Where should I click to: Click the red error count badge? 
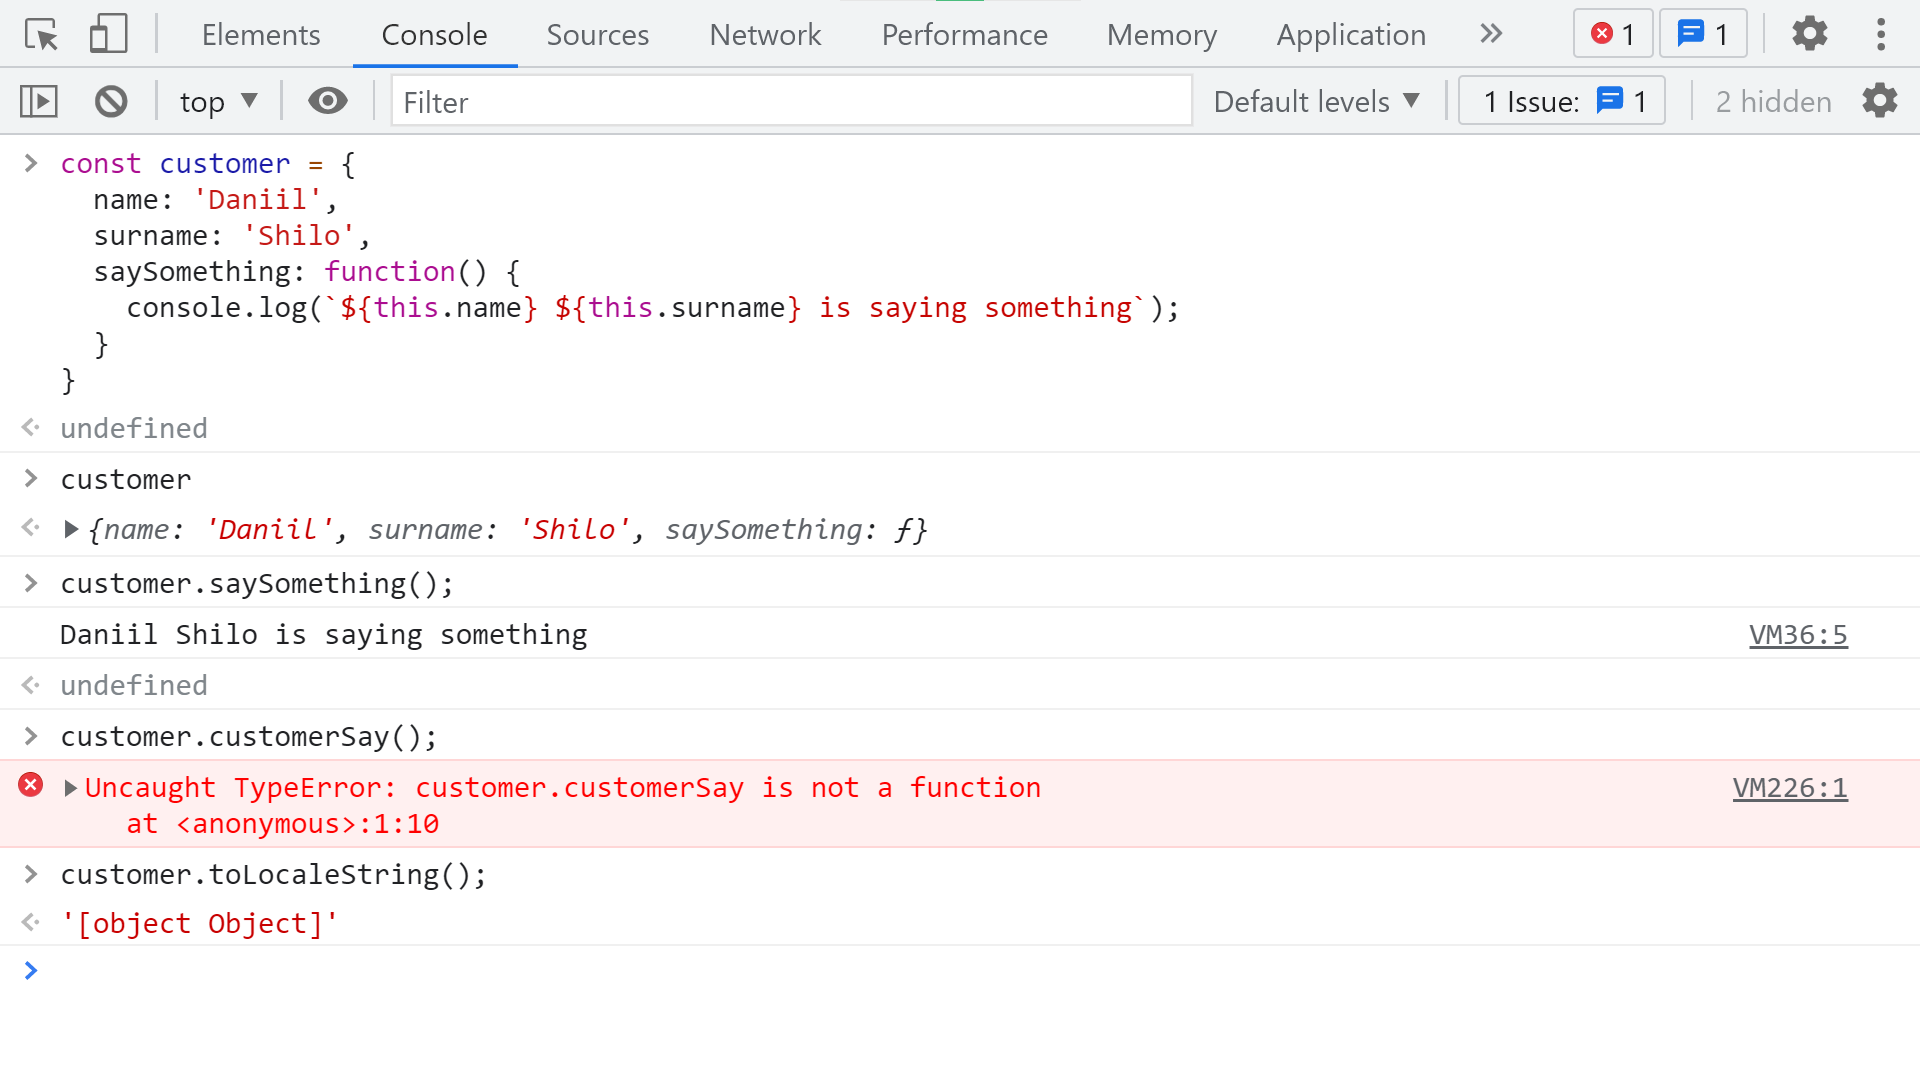point(1612,35)
